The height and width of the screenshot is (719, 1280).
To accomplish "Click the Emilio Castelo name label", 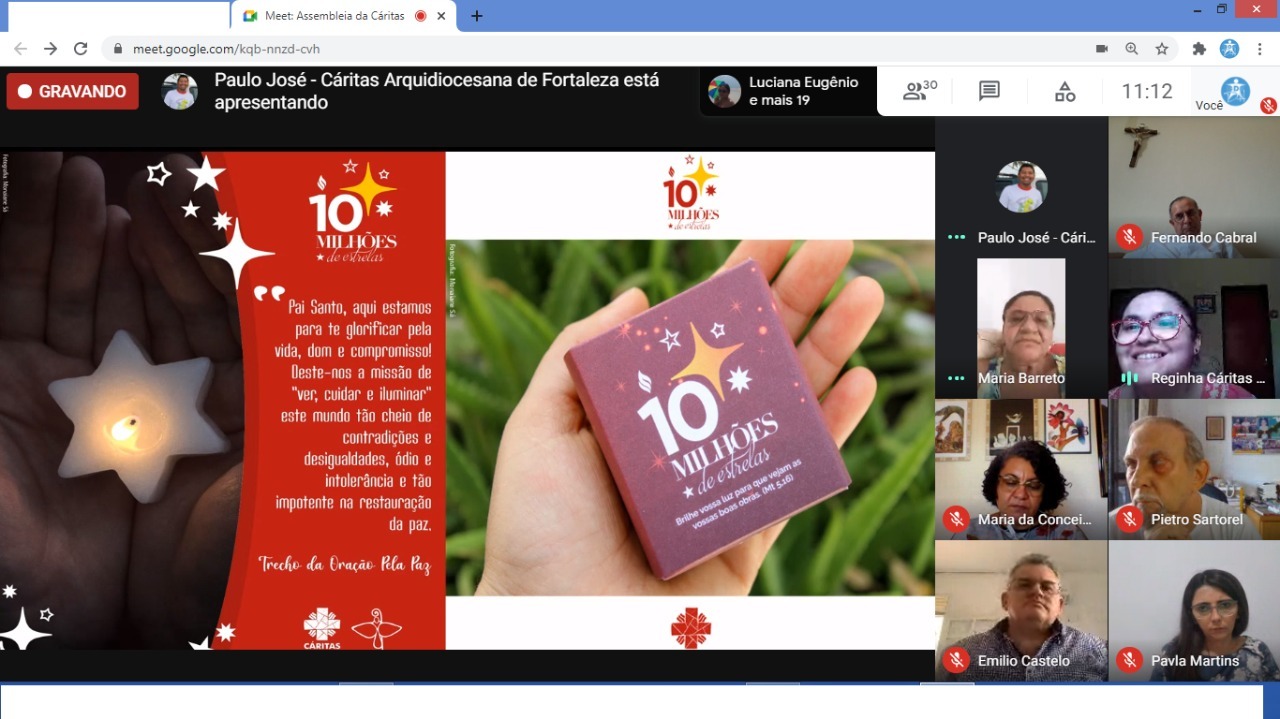I will click(1024, 661).
